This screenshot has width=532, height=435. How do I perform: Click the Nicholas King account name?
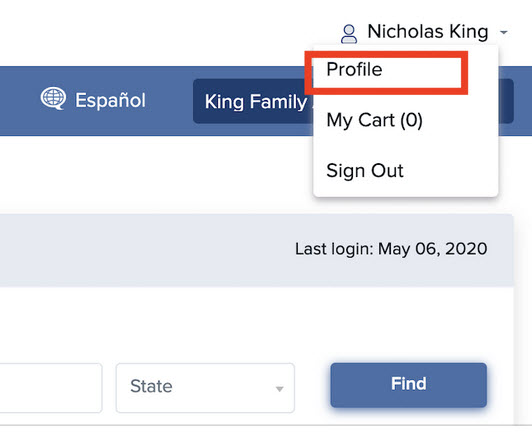point(428,32)
